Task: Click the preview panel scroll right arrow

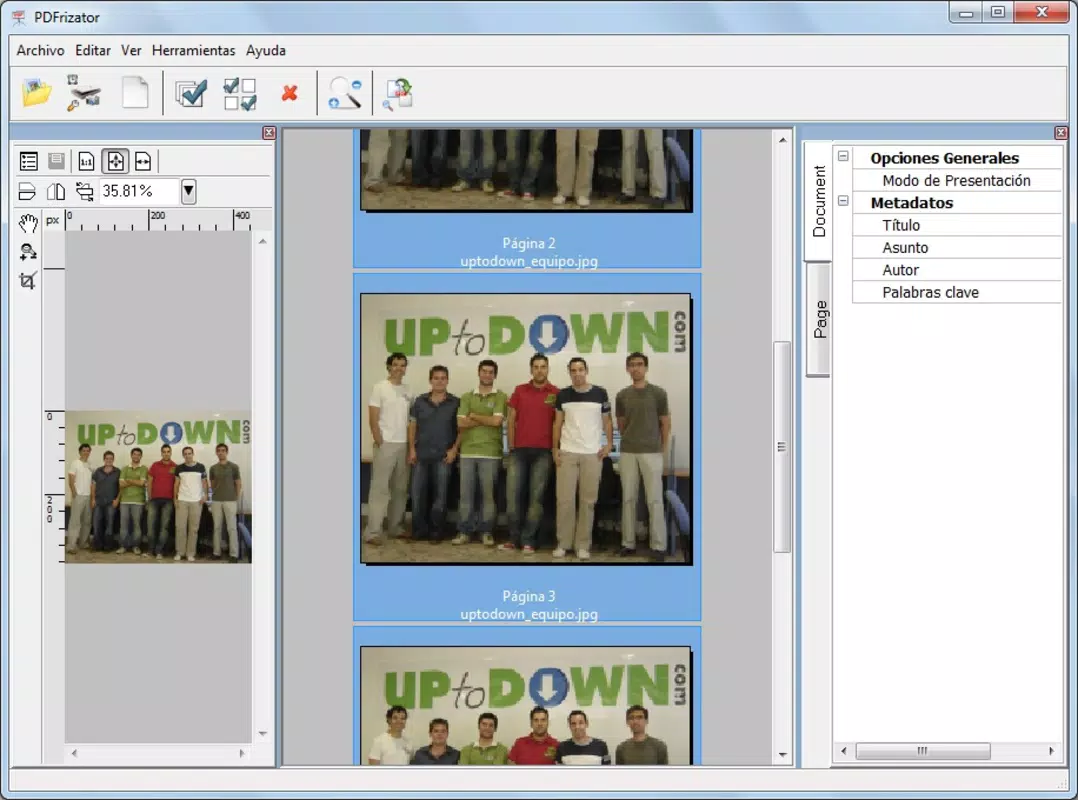Action: pos(241,753)
